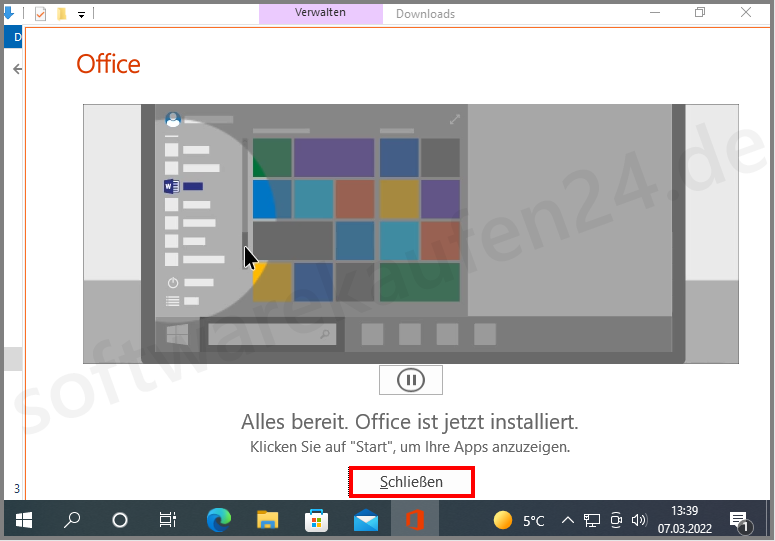This screenshot has height=541, width=775.
Task: Click Downloads window title
Action: coord(425,14)
